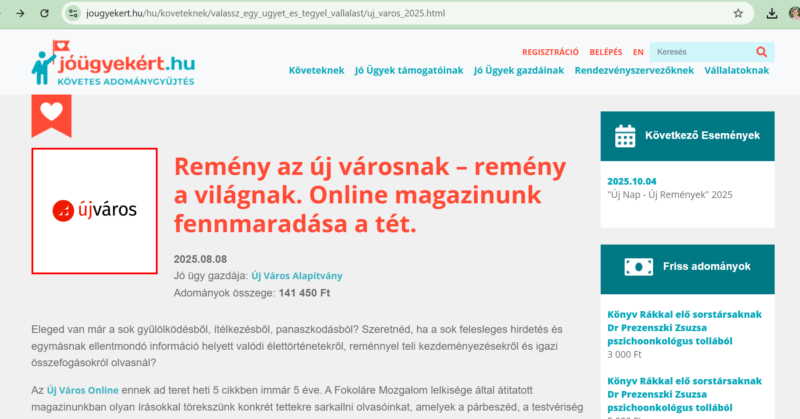Click the donation total 141 450 Ft
This screenshot has width=800, height=419.
304,293
